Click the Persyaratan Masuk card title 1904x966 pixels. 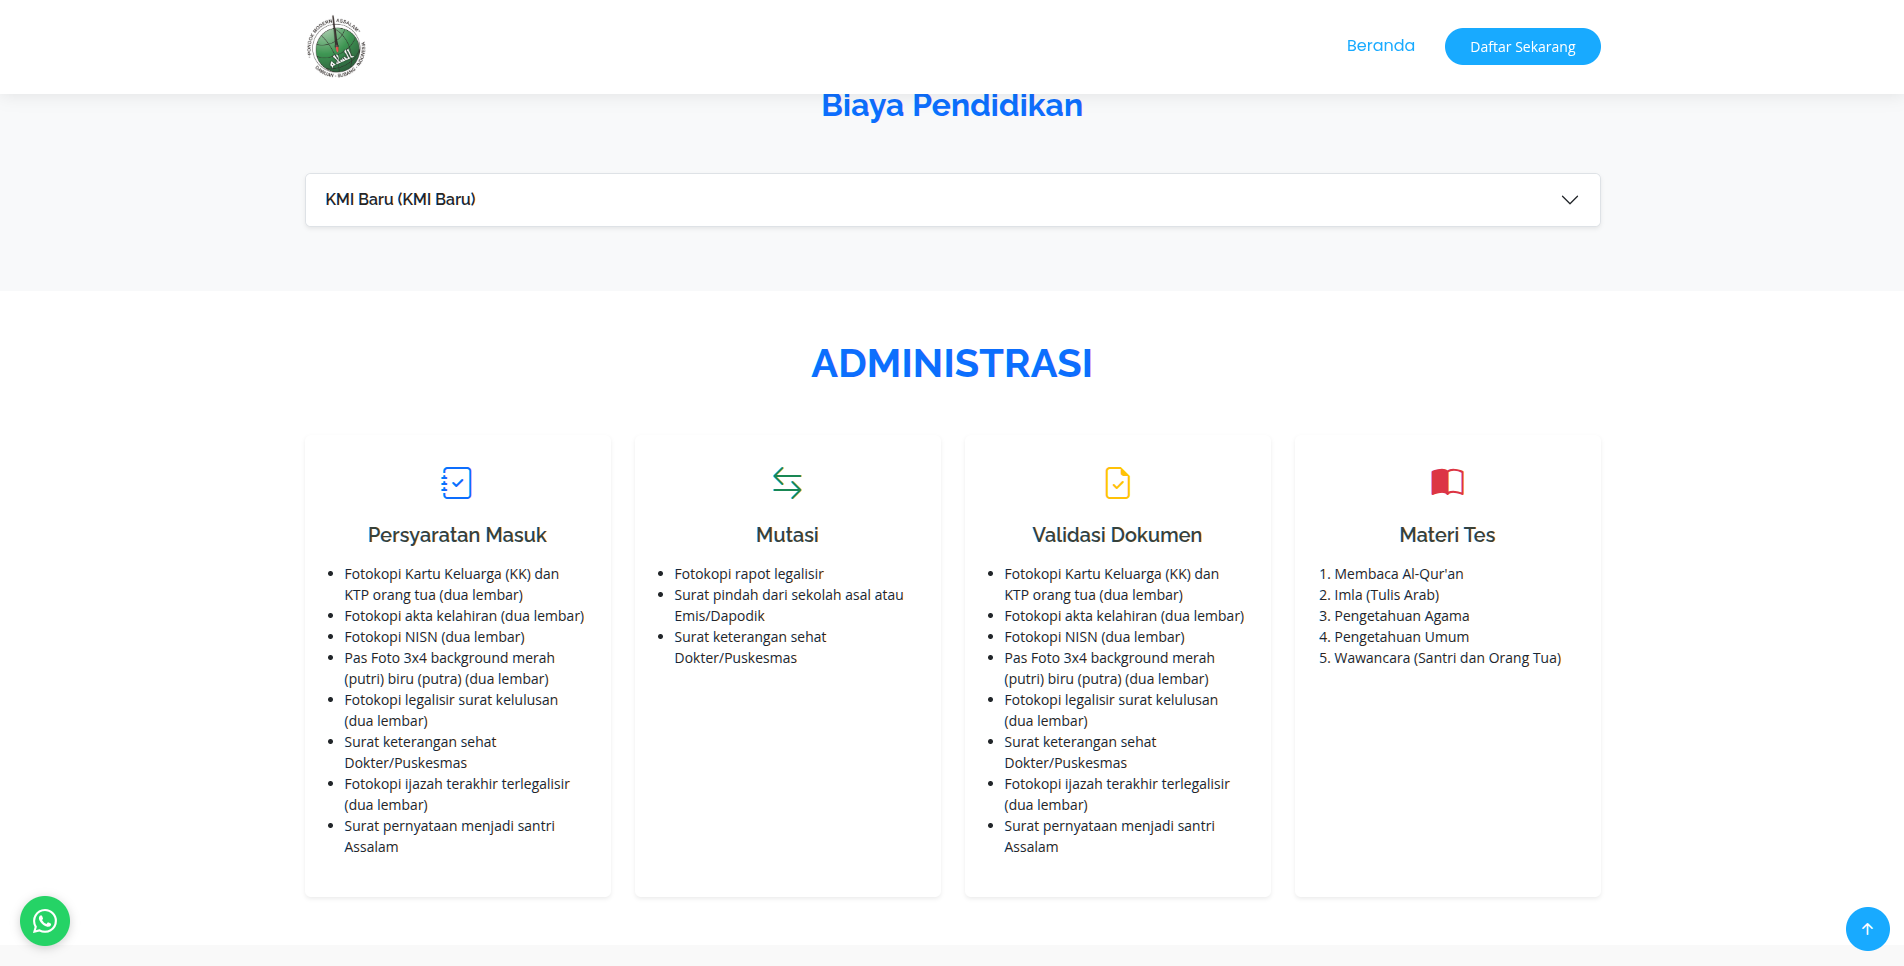click(x=457, y=535)
